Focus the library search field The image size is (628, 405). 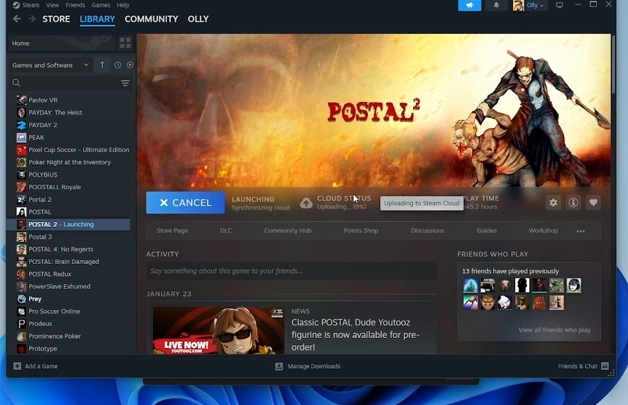pyautogui.click(x=70, y=83)
